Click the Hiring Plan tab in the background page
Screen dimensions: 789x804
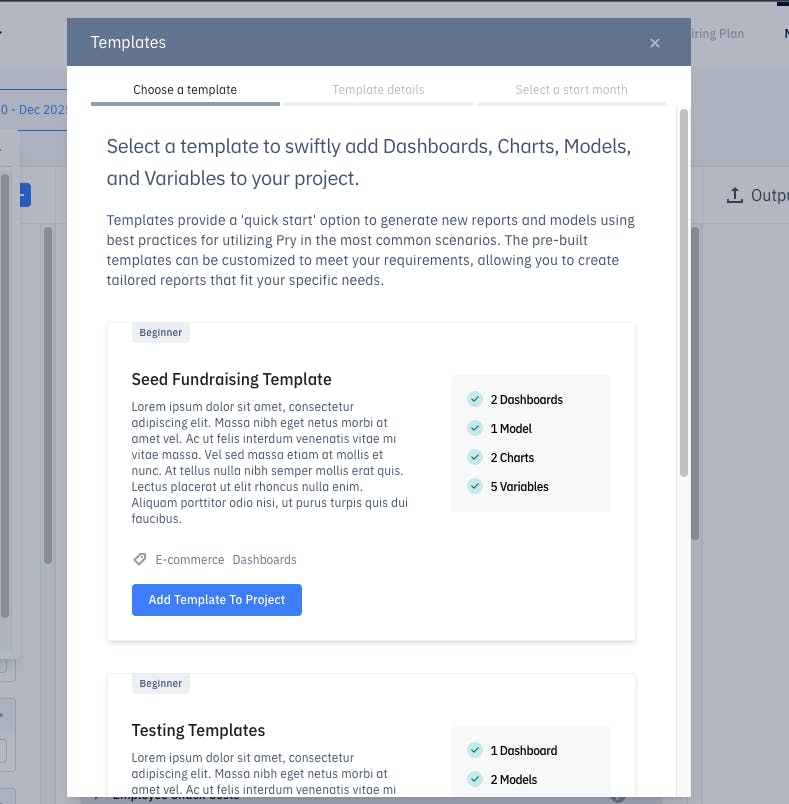click(716, 34)
